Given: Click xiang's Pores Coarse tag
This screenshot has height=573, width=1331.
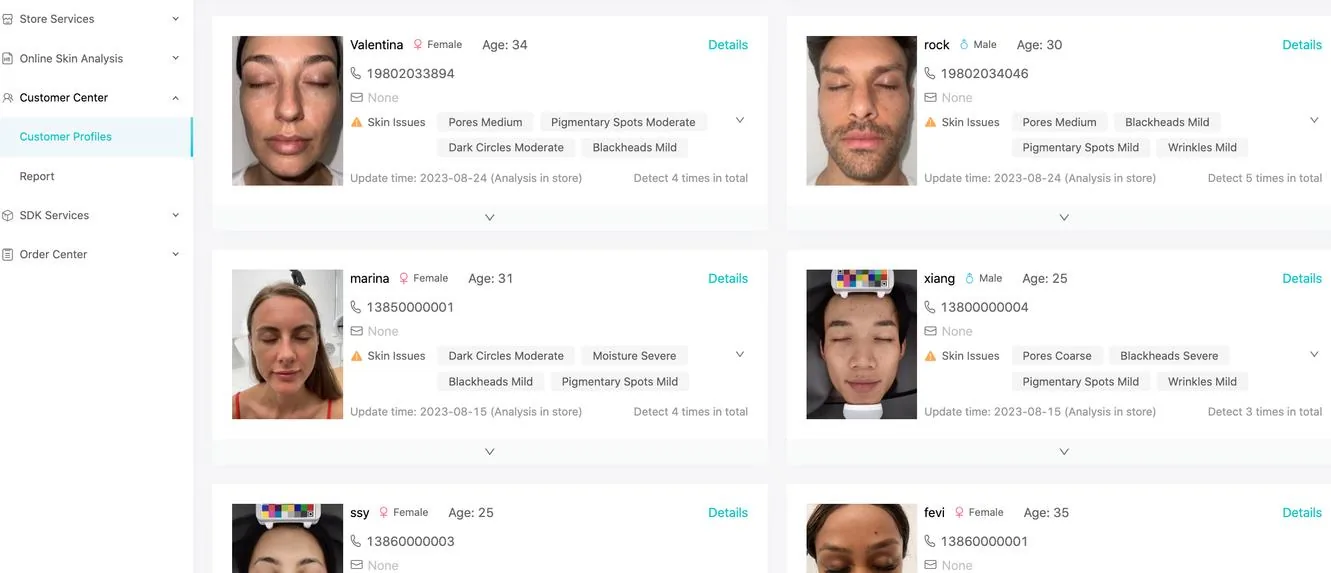Looking at the screenshot, I should click(1057, 356).
